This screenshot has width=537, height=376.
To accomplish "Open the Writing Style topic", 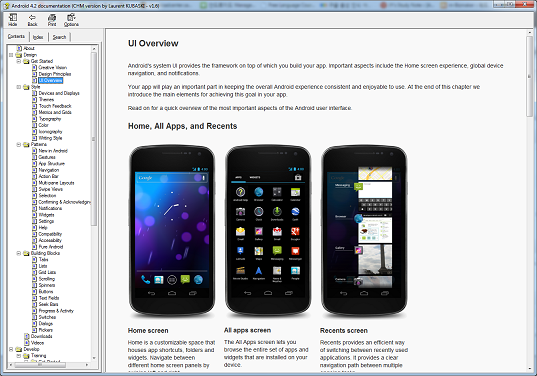I will [50, 138].
